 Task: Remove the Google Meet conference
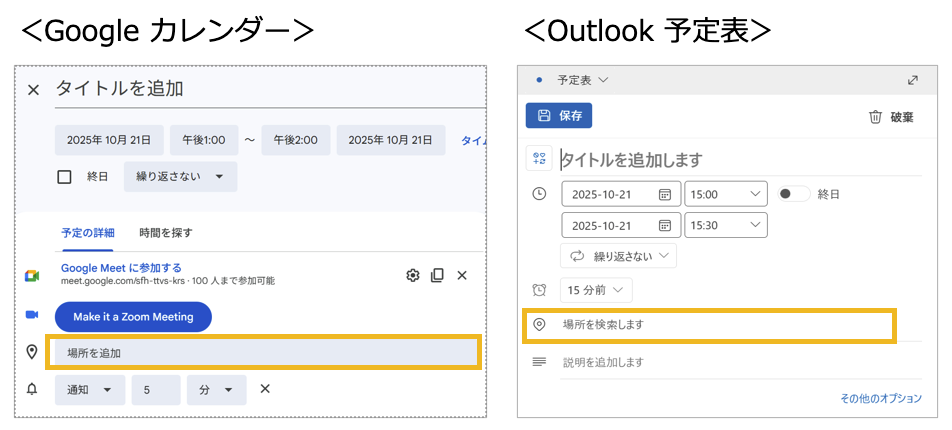pyautogui.click(x=462, y=275)
